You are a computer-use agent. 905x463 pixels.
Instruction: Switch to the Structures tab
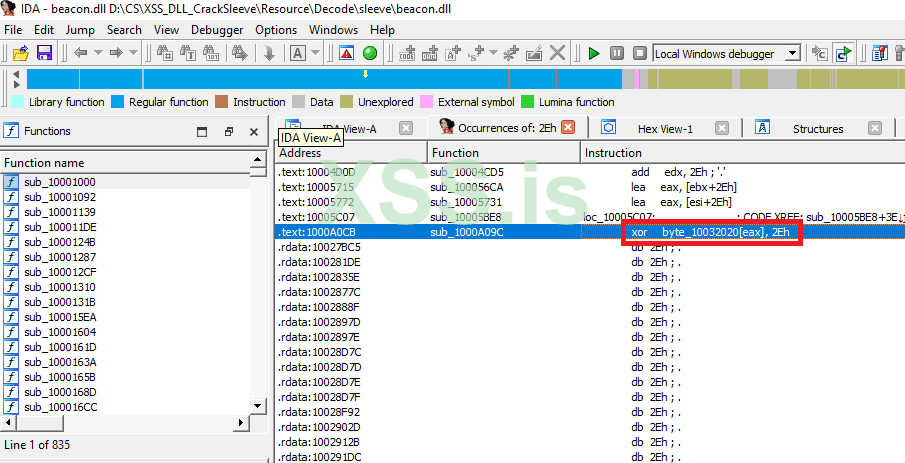[818, 129]
